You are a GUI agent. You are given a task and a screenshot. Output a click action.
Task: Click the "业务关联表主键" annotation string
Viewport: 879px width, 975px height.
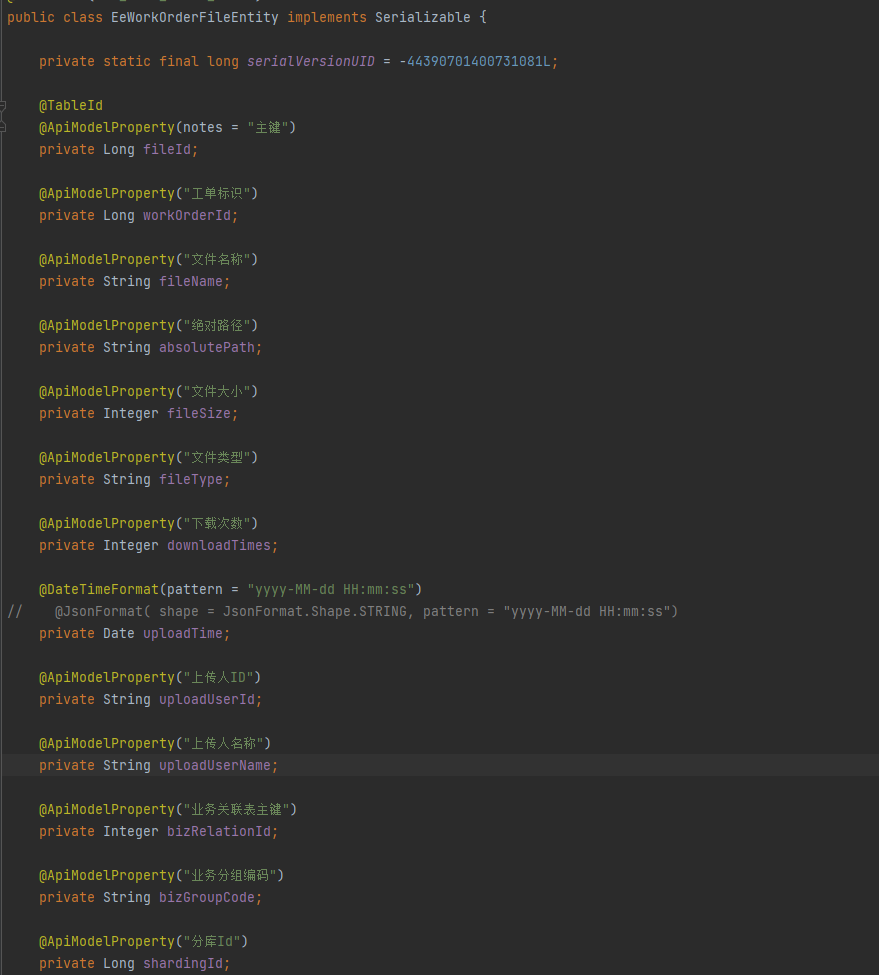click(x=236, y=810)
